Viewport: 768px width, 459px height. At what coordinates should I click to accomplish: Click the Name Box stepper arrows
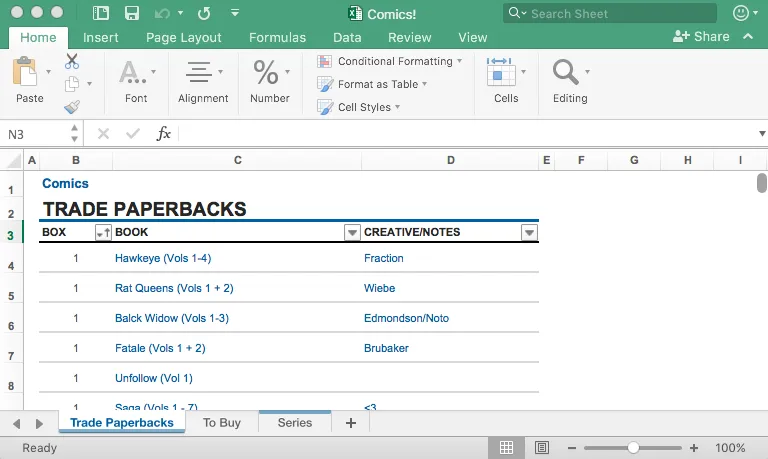pyautogui.click(x=74, y=133)
